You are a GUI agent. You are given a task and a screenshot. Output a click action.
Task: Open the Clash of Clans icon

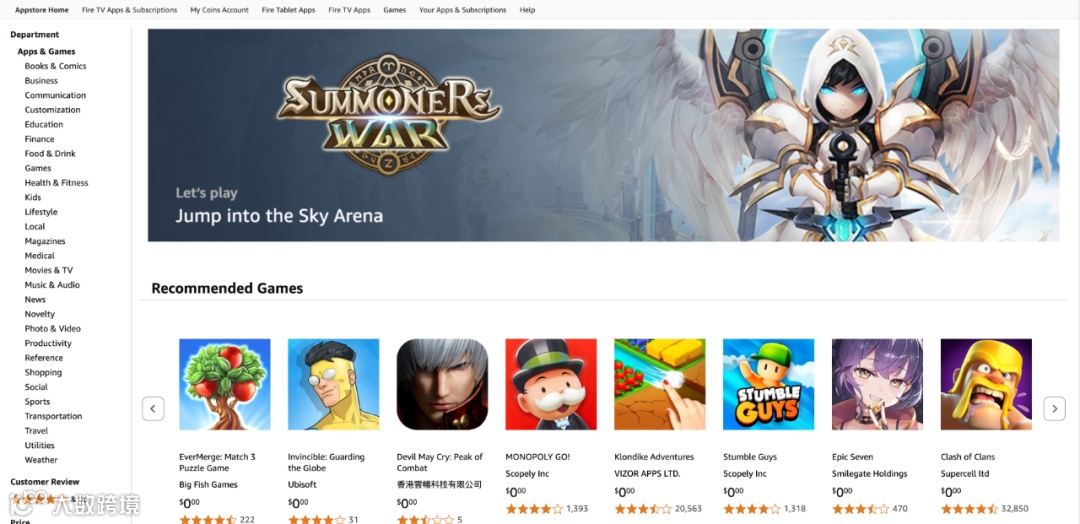tap(986, 384)
